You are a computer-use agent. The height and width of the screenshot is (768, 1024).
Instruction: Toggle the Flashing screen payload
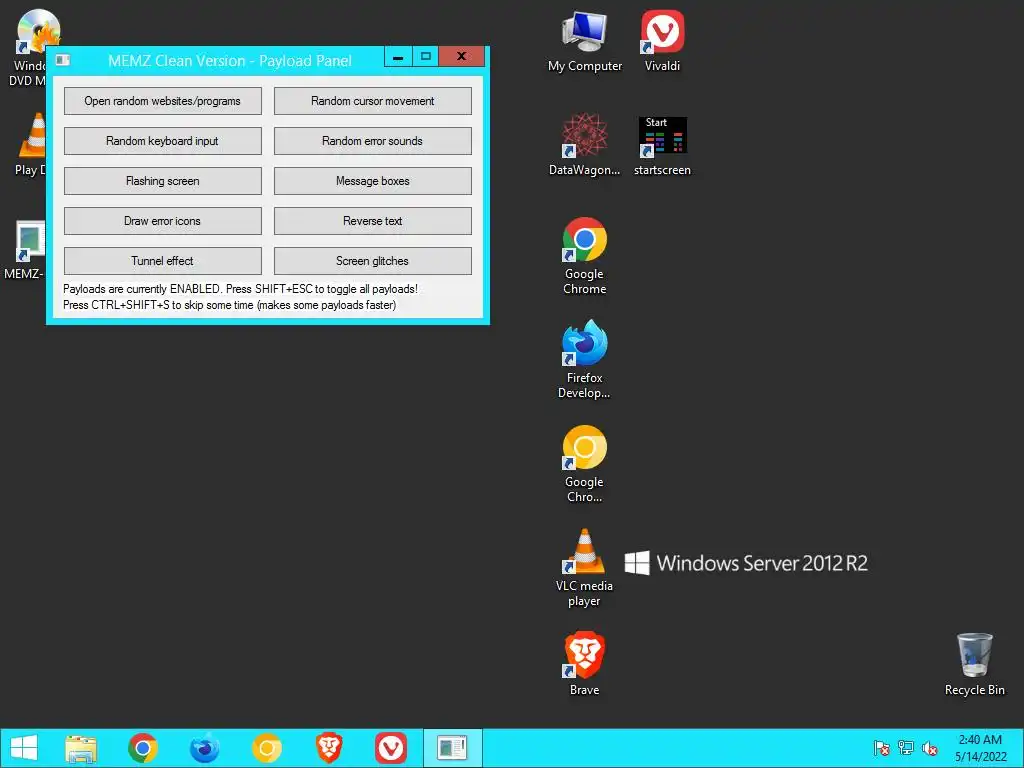(163, 181)
